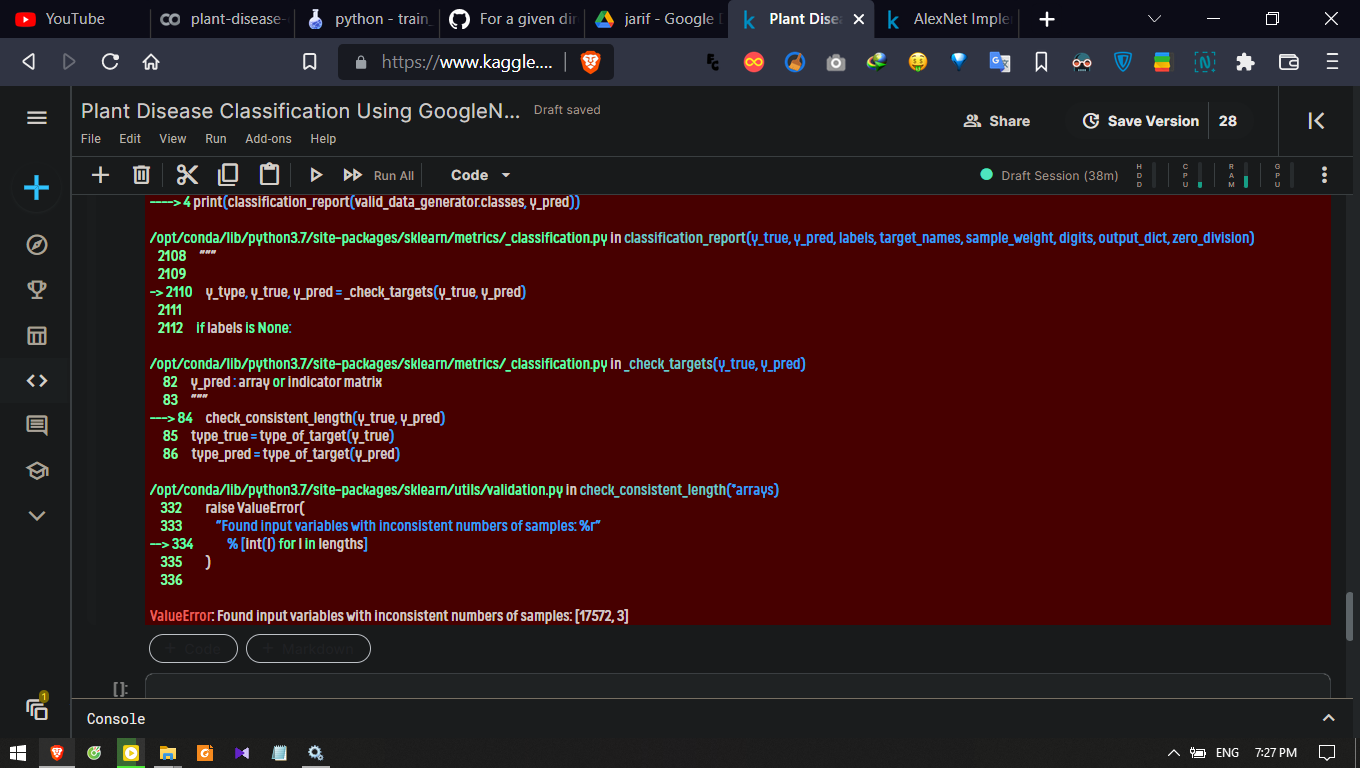Open the Add-ons menu
Image resolution: width=1360 pixels, height=768 pixels.
[269, 139]
